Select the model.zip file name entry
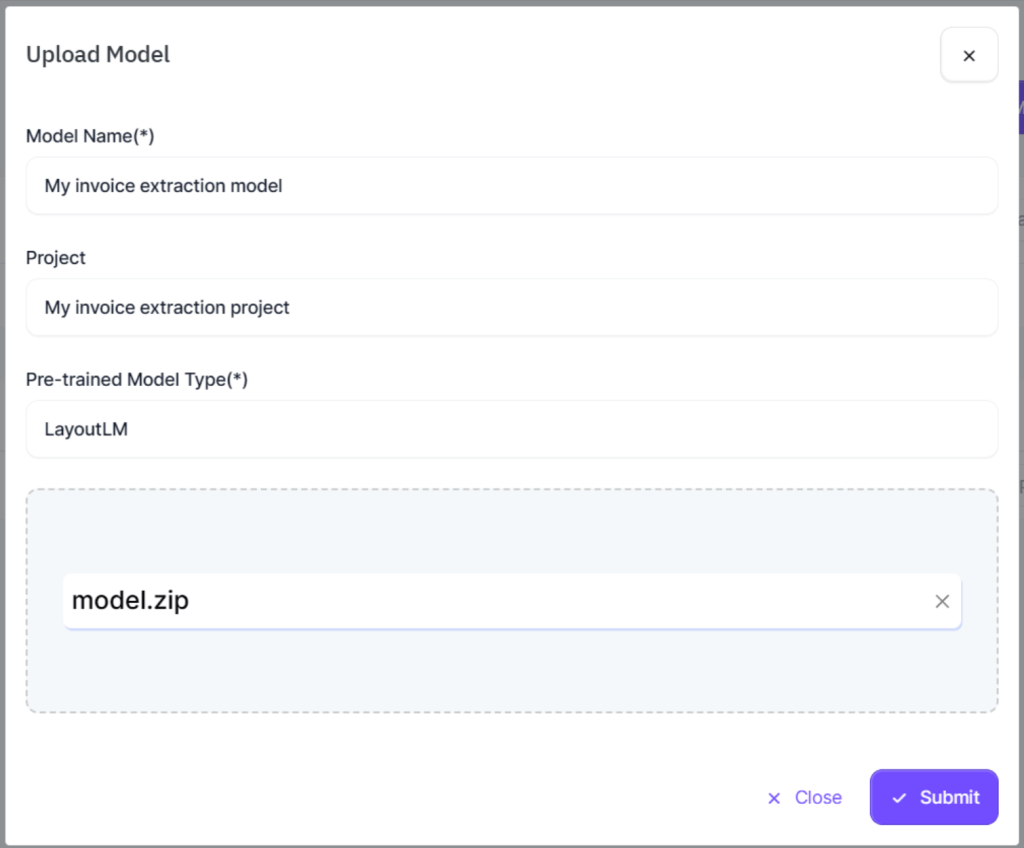 pos(130,601)
